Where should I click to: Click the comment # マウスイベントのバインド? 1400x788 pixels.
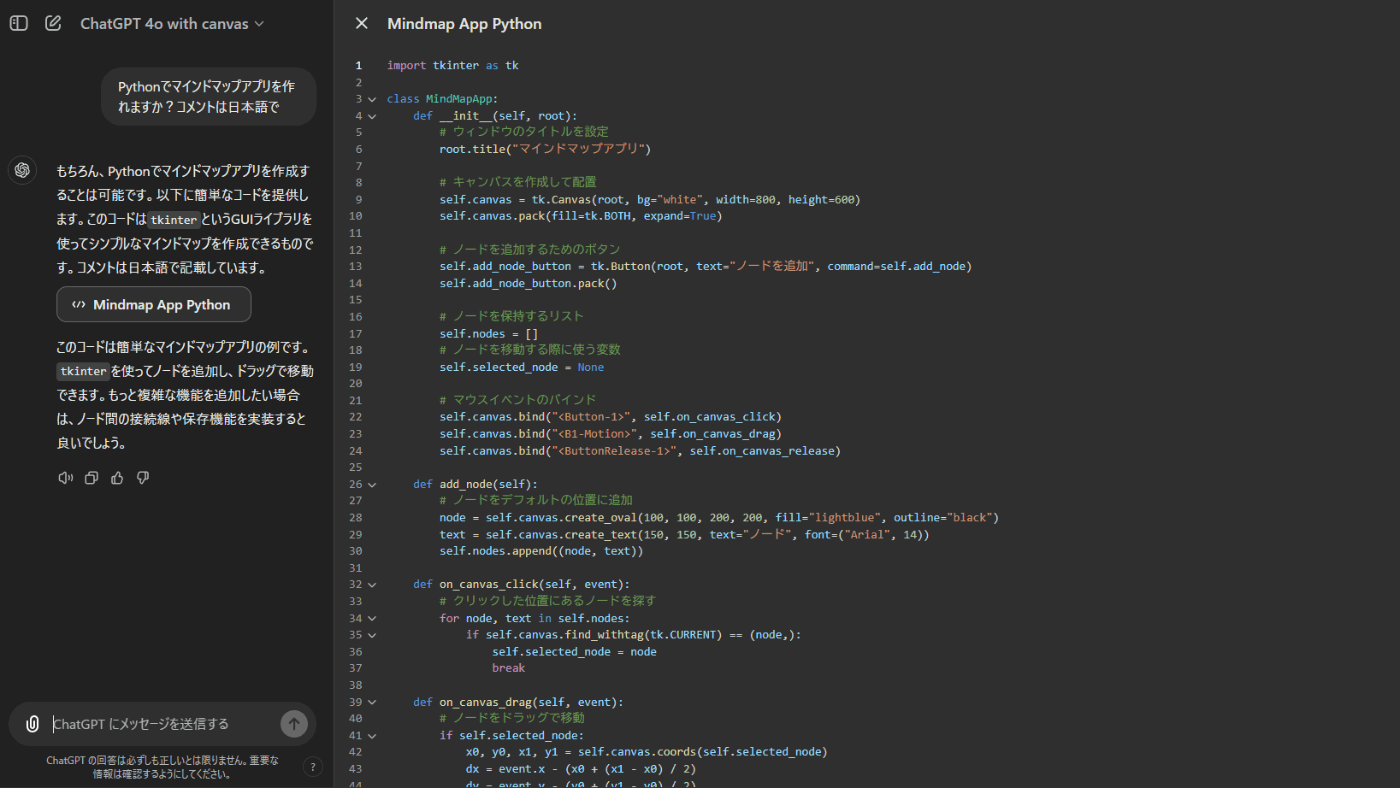(x=518, y=400)
